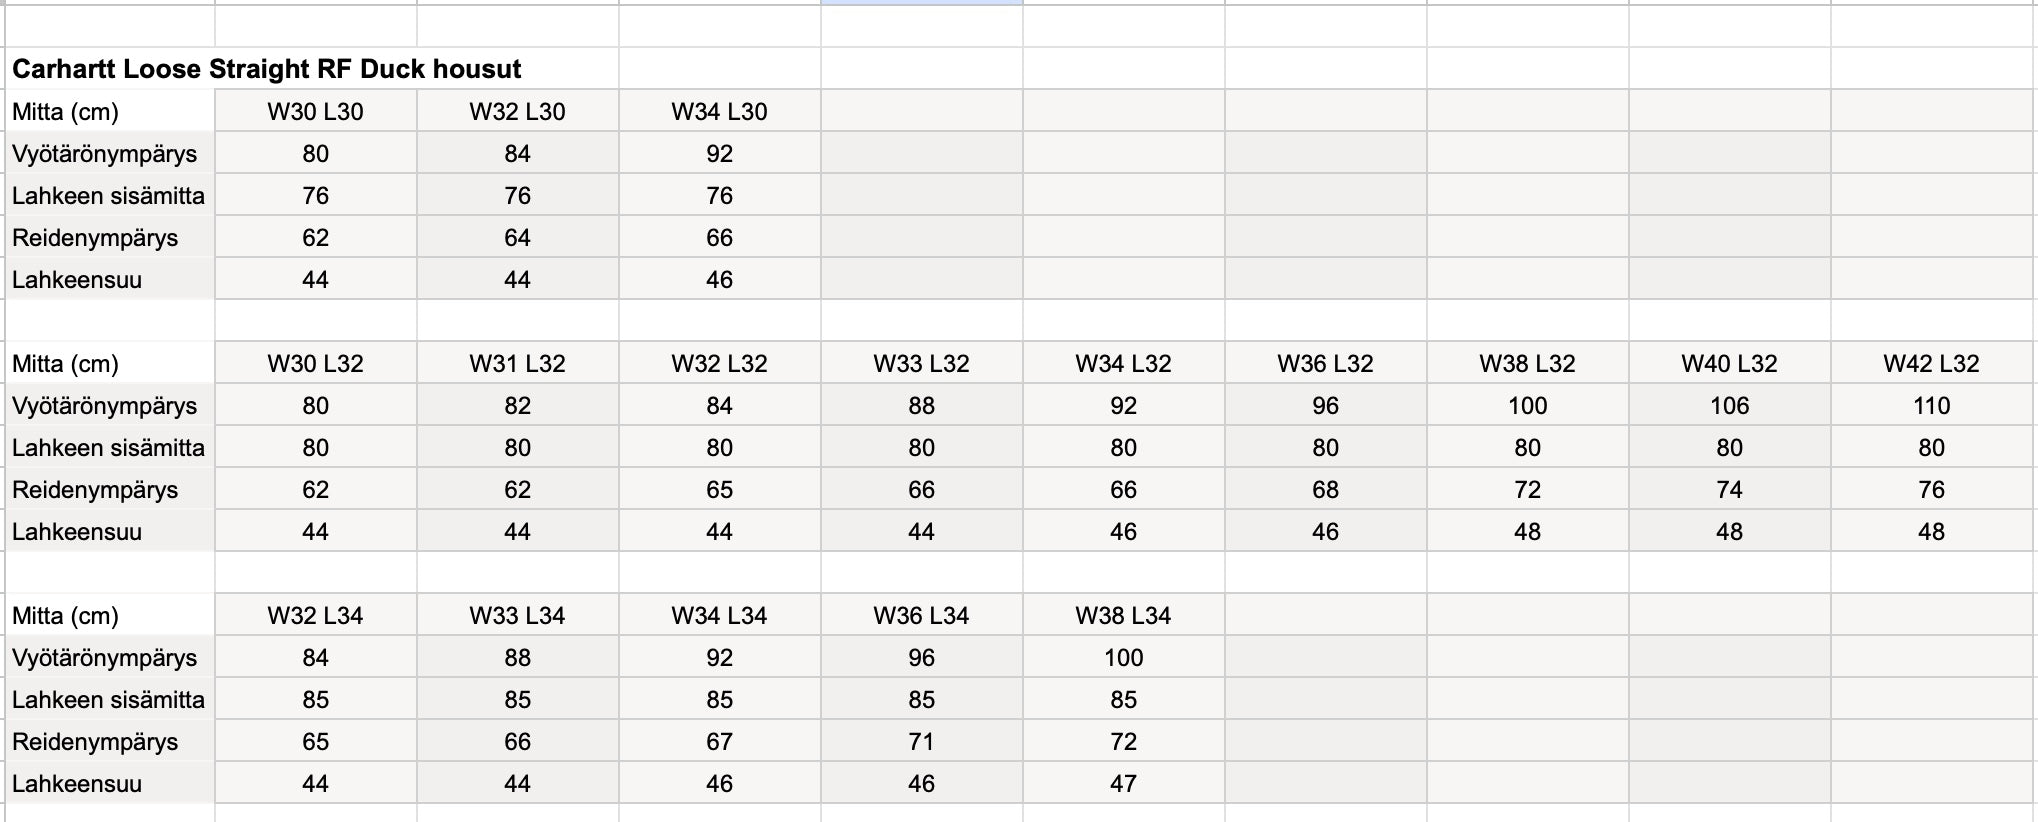2038x822 pixels.
Task: Select waist value 110 under W42 L32
Action: point(1931,405)
